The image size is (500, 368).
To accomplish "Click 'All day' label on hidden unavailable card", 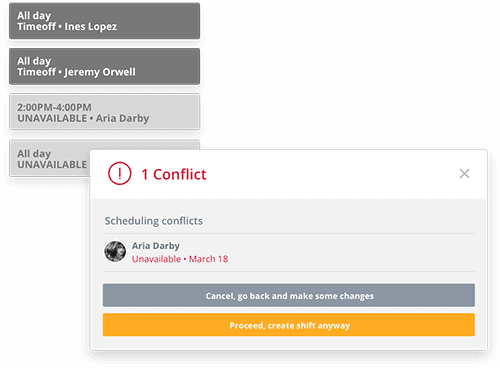I will tap(34, 154).
